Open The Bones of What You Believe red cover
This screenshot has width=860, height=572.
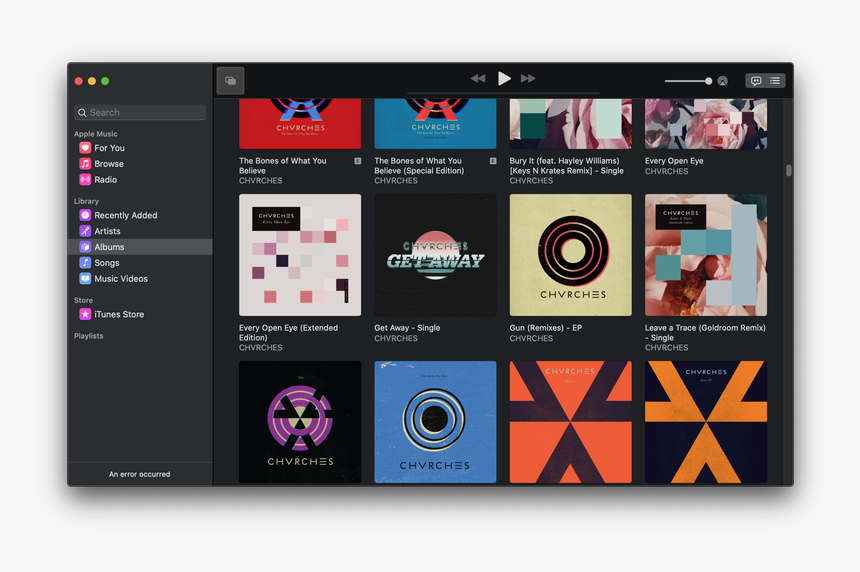tap(300, 124)
